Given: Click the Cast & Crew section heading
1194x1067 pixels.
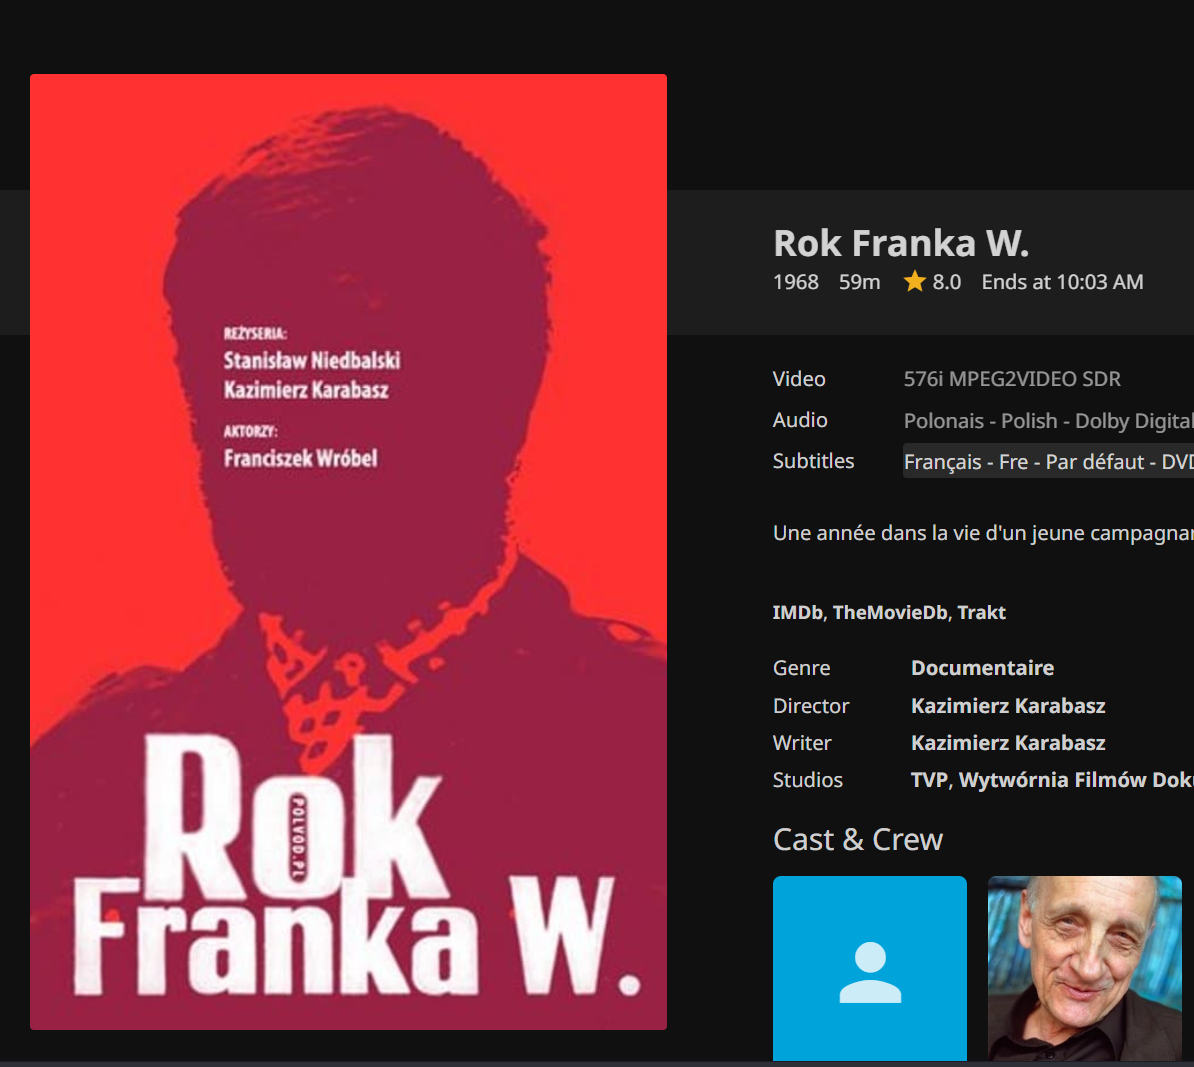Looking at the screenshot, I should (858, 839).
